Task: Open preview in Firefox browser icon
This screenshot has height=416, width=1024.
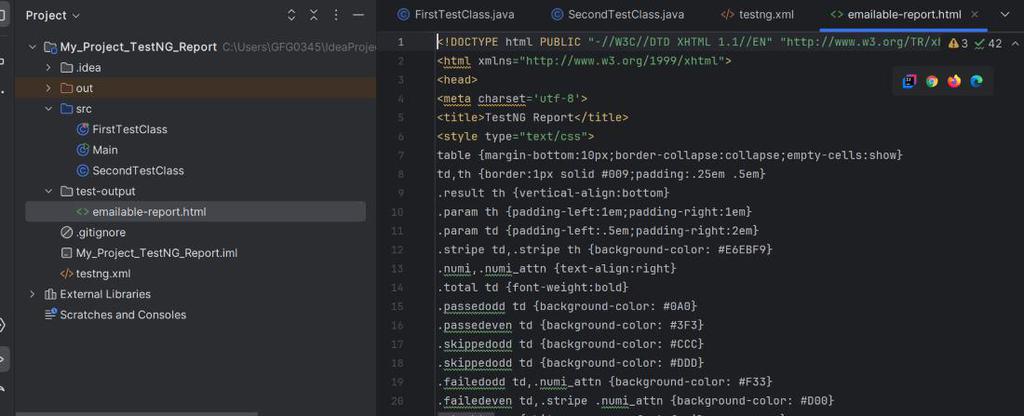Action: coord(954,82)
